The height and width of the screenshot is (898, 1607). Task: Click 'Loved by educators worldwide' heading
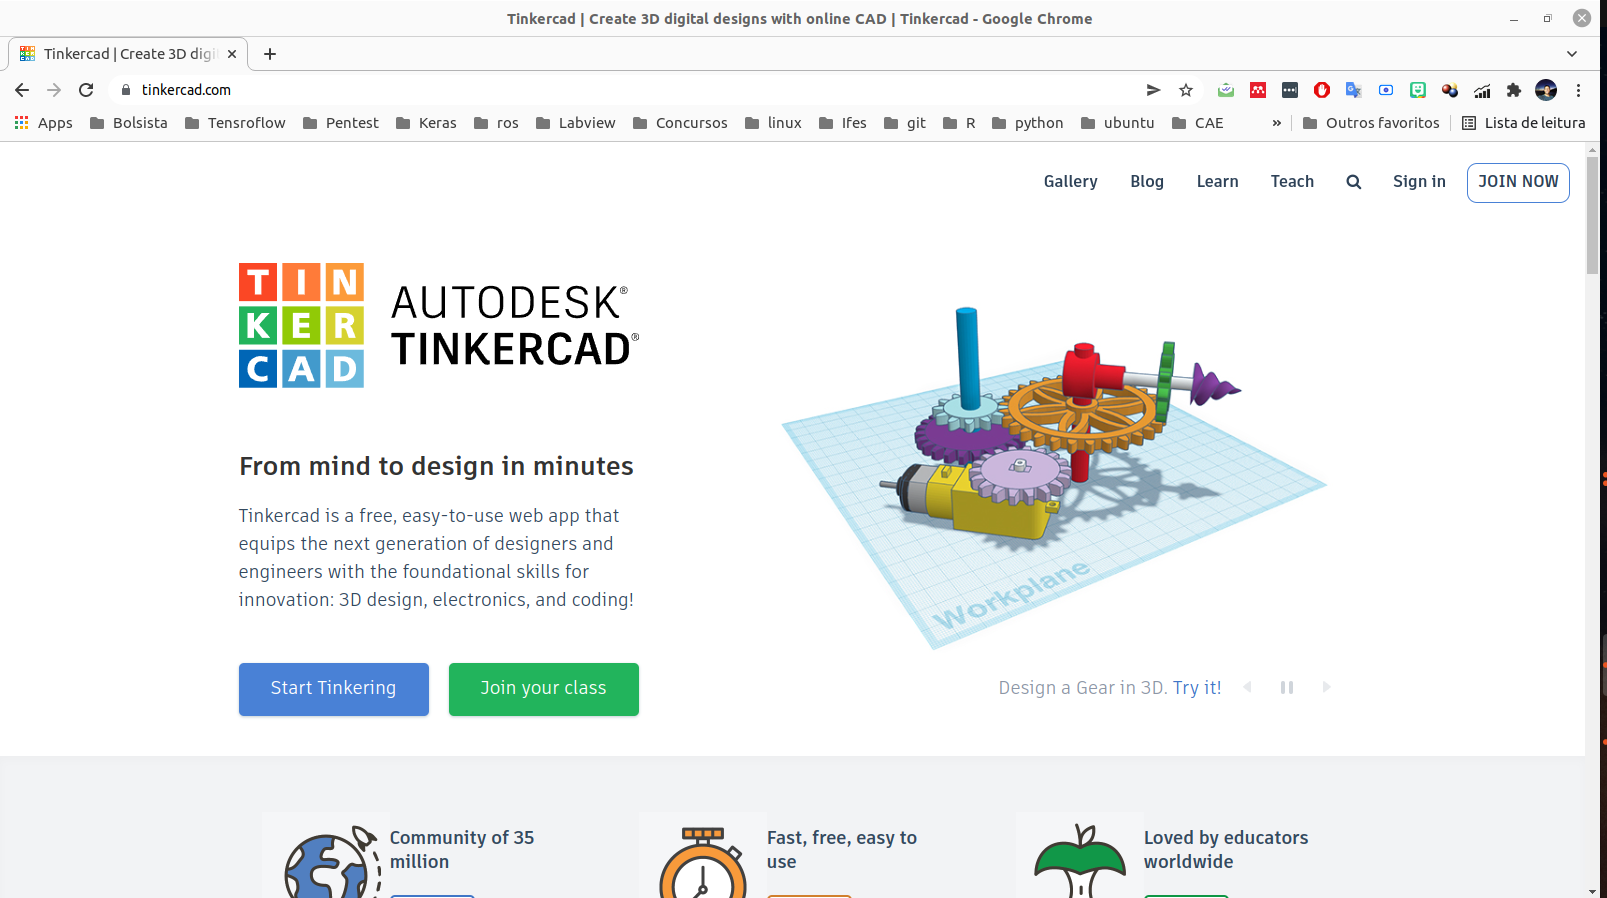pos(1226,850)
